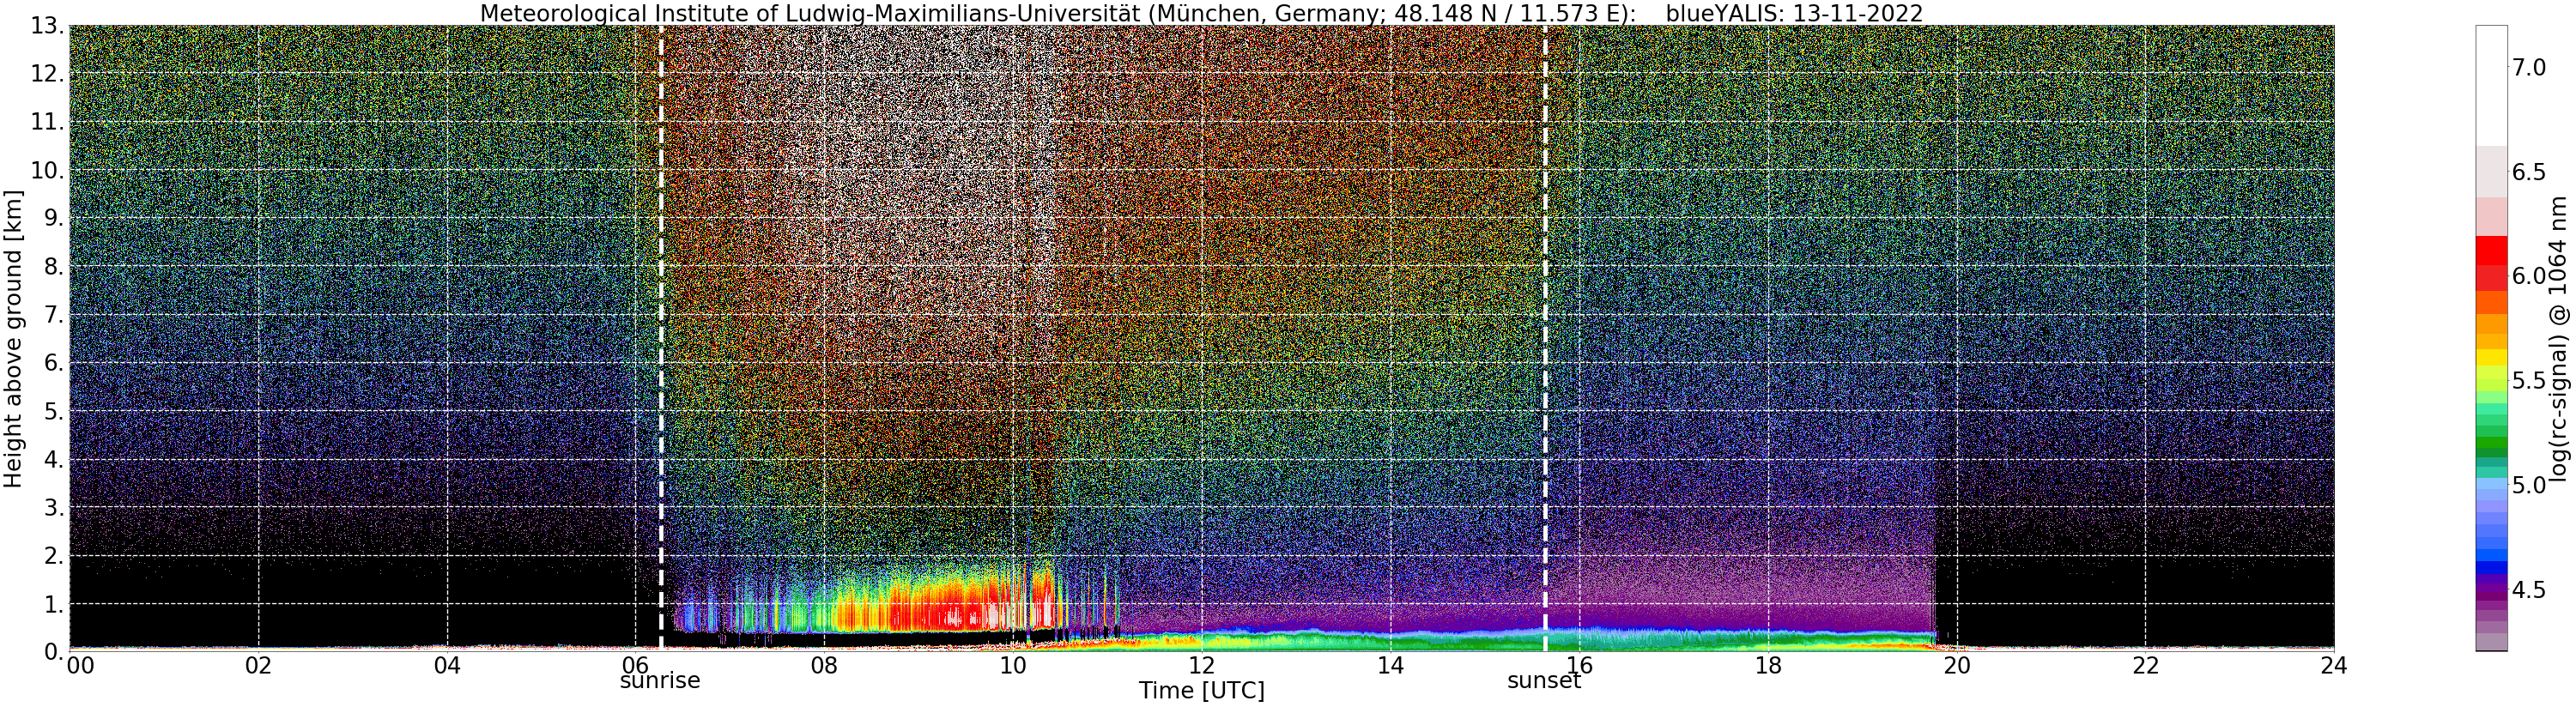This screenshot has height=707, width=2576.
Task: Click the x-axis tick label '02'
Action: (258, 666)
